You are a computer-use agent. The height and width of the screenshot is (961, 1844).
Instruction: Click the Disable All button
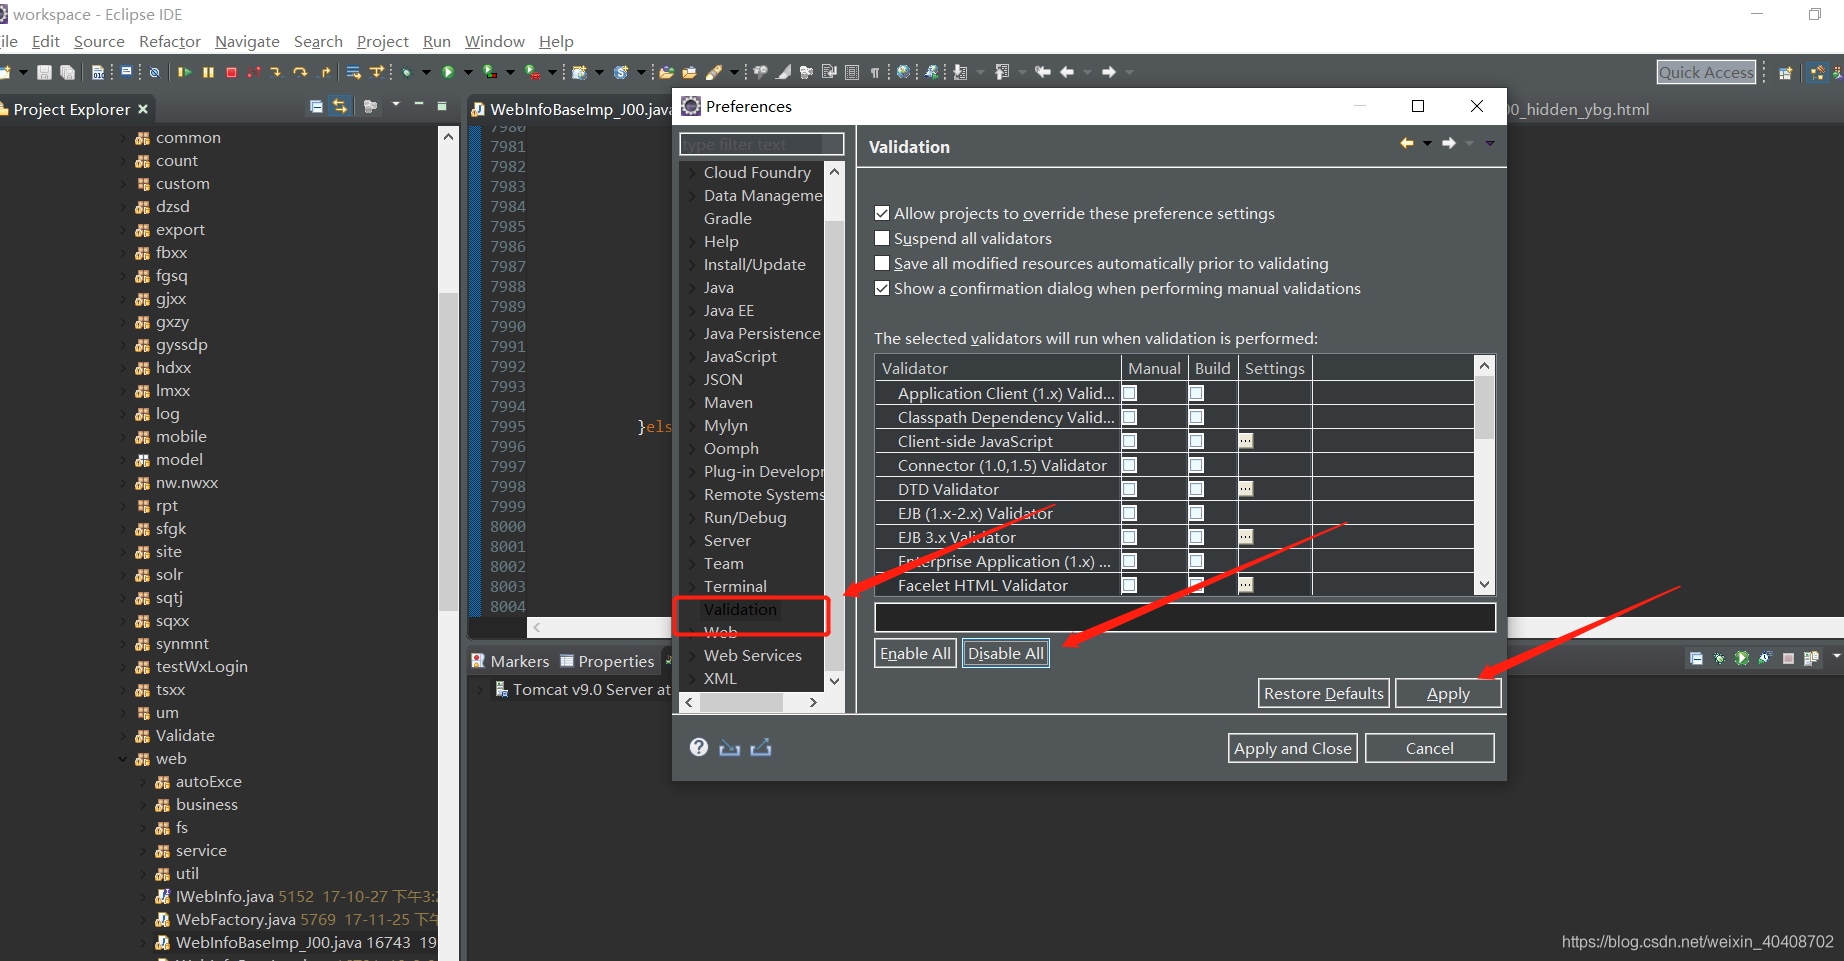click(x=1006, y=653)
